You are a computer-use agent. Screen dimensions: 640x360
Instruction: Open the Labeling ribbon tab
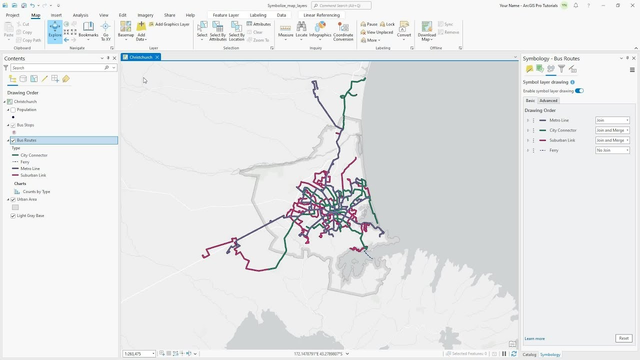point(258,15)
